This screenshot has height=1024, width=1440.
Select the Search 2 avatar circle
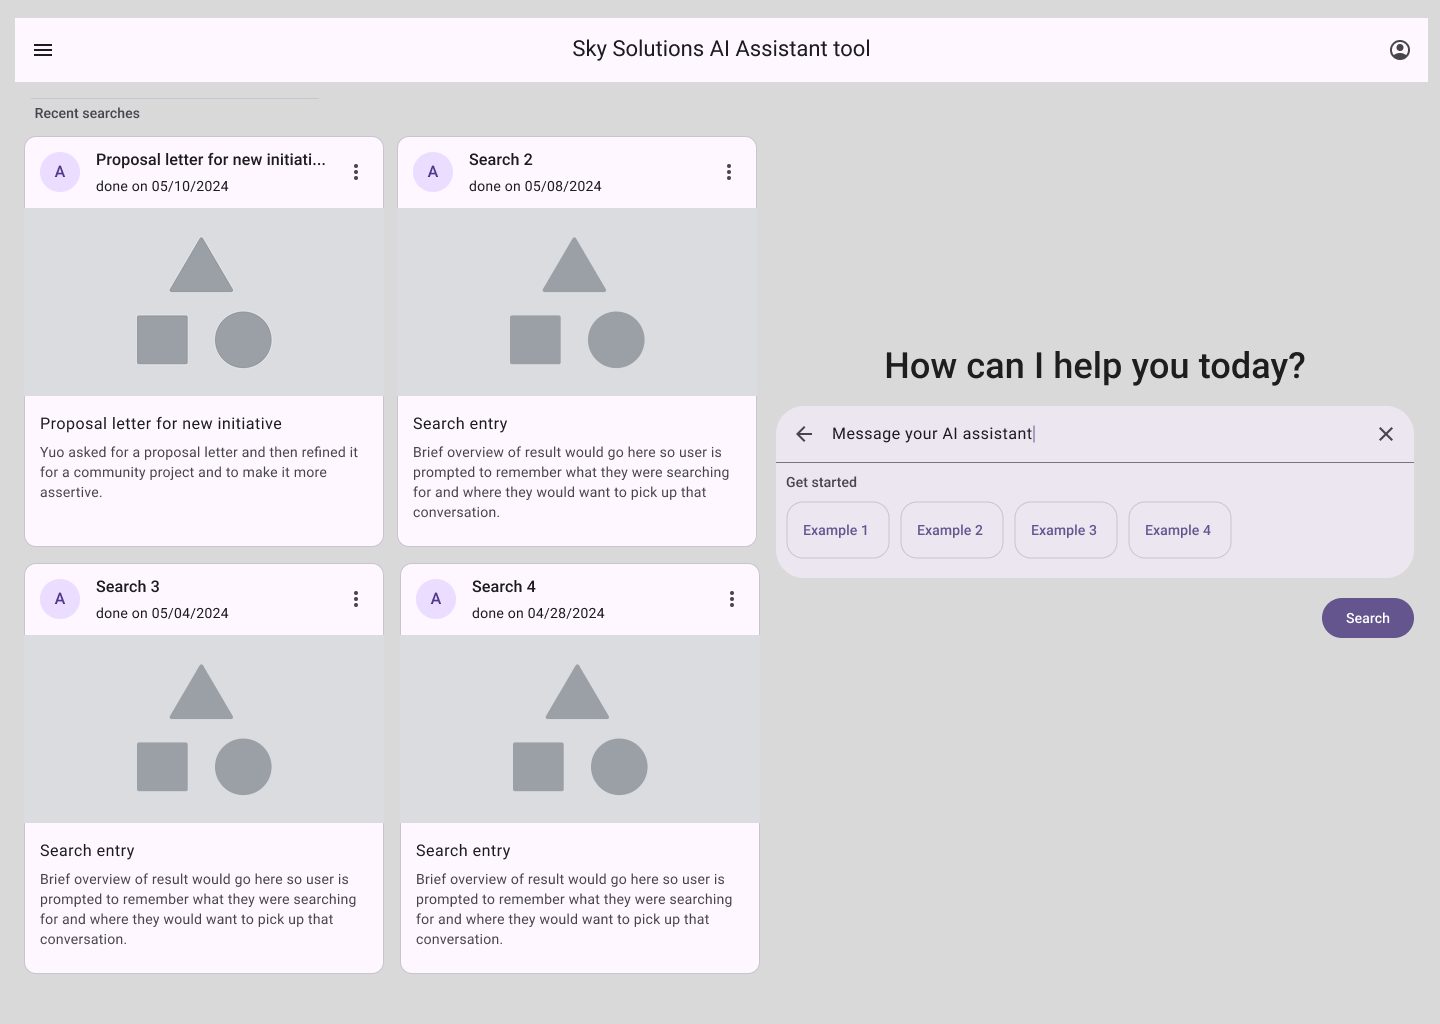433,172
